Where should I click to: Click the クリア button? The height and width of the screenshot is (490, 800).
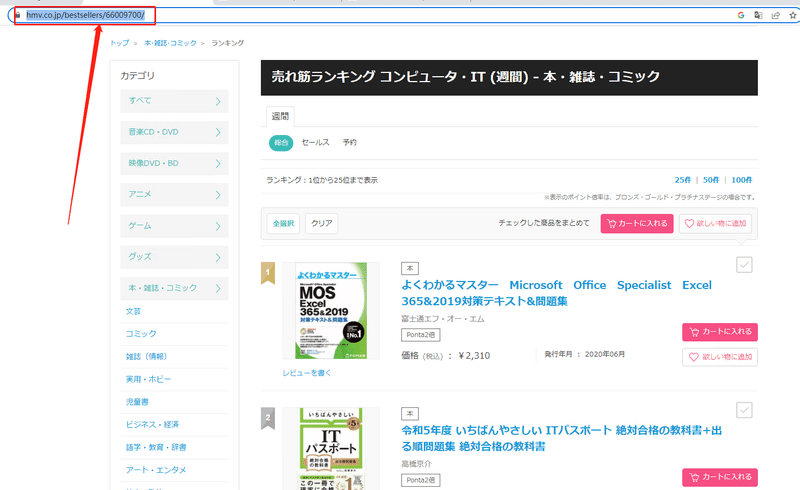click(321, 224)
